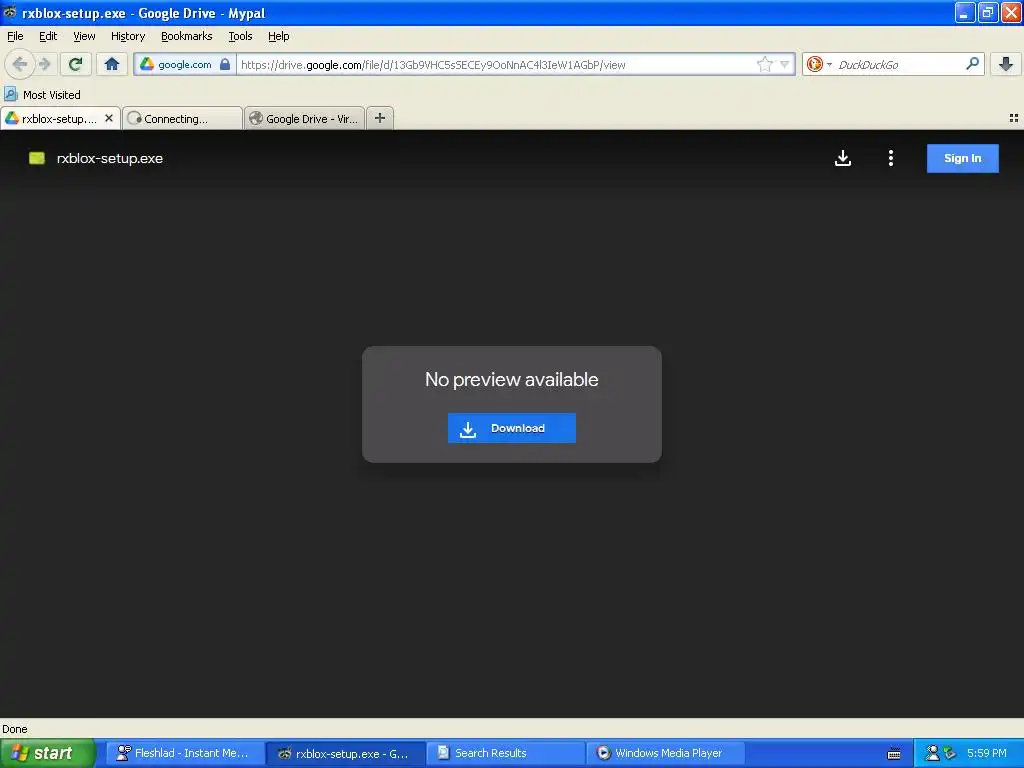The width and height of the screenshot is (1024, 768).
Task: Minimize the Mypal browser window
Action: tap(965, 12)
